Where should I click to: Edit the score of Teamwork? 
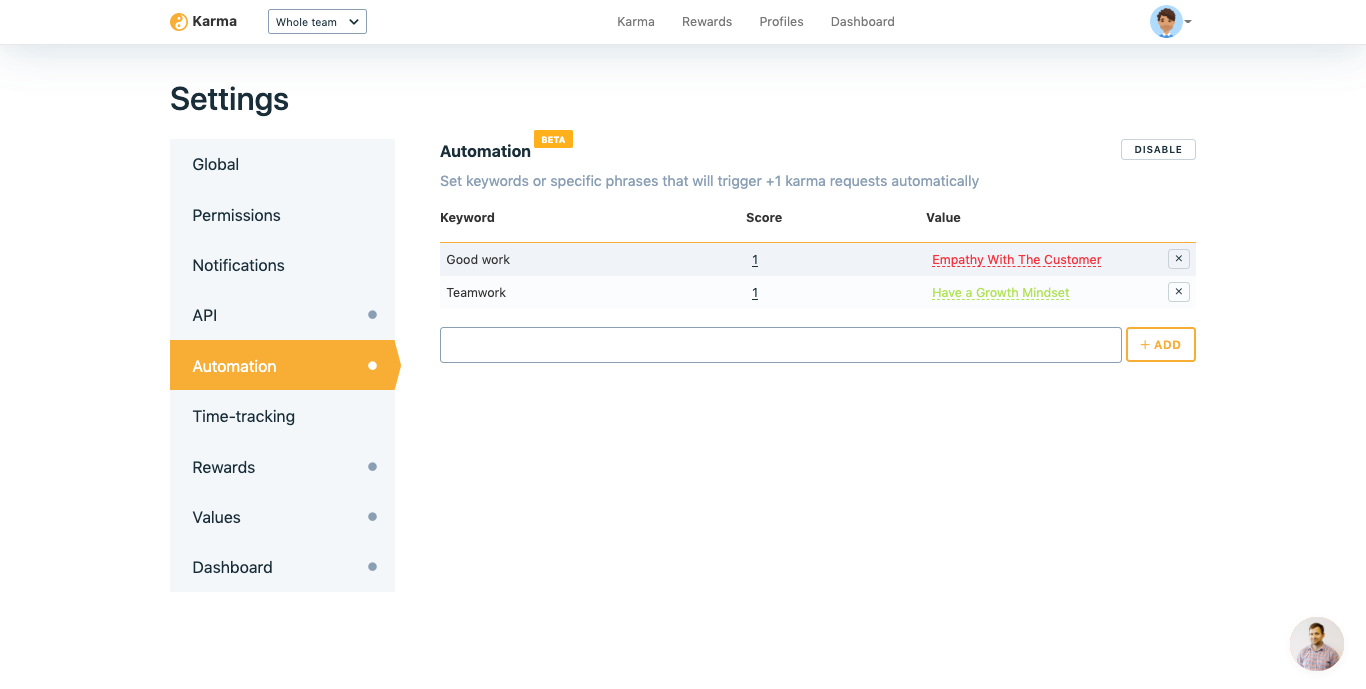click(x=755, y=293)
